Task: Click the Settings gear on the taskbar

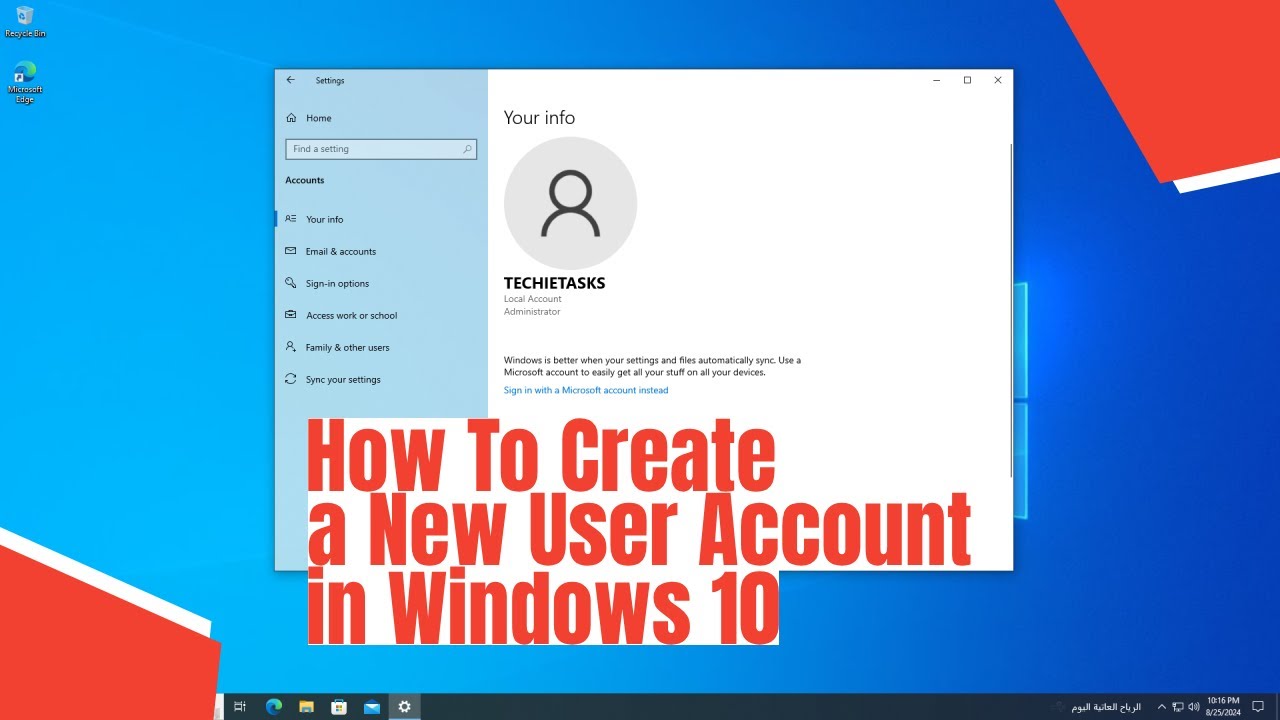Action: pyautogui.click(x=404, y=706)
